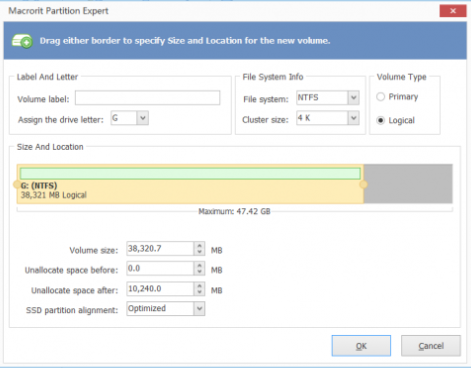Click the G: (NTFS) partition label
This screenshot has width=471, height=368.
39,186
